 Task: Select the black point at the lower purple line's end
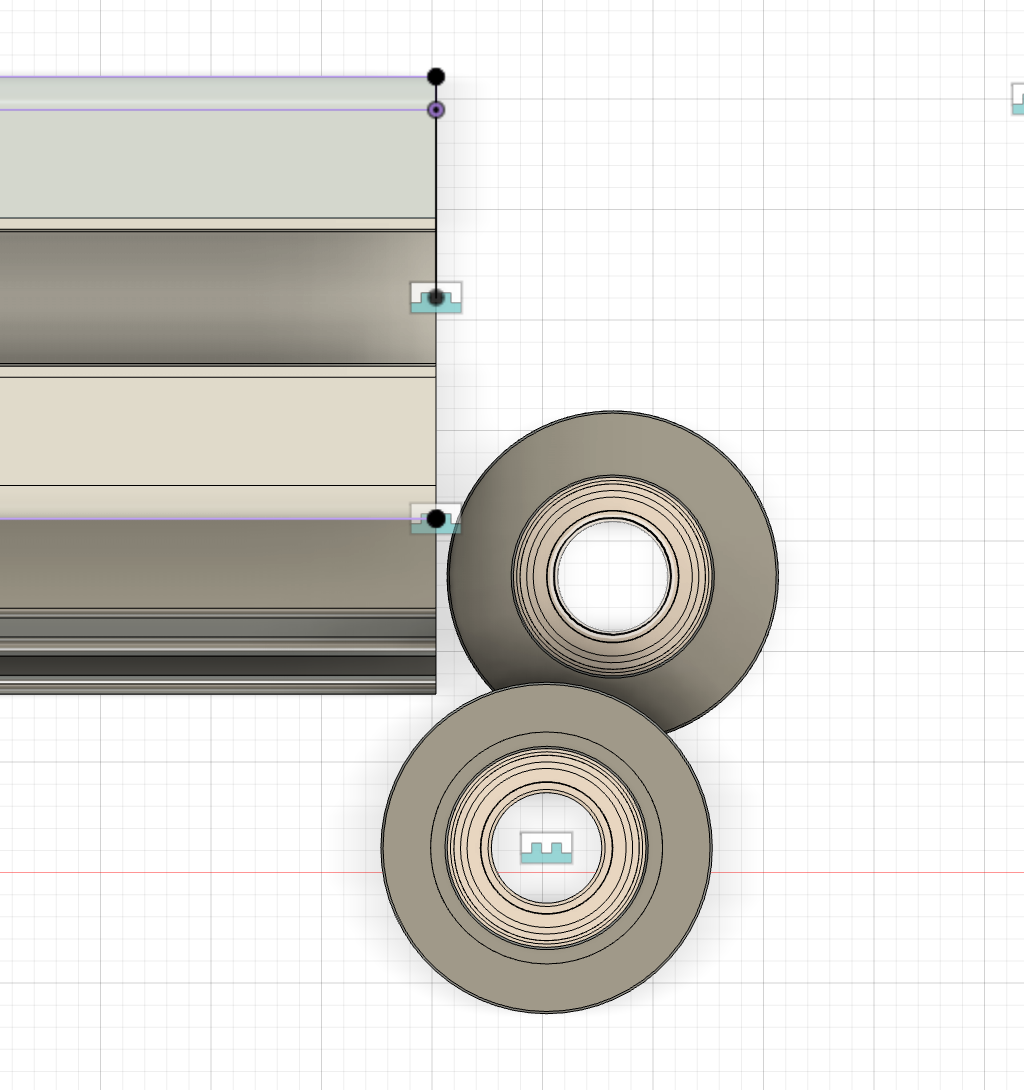436,519
